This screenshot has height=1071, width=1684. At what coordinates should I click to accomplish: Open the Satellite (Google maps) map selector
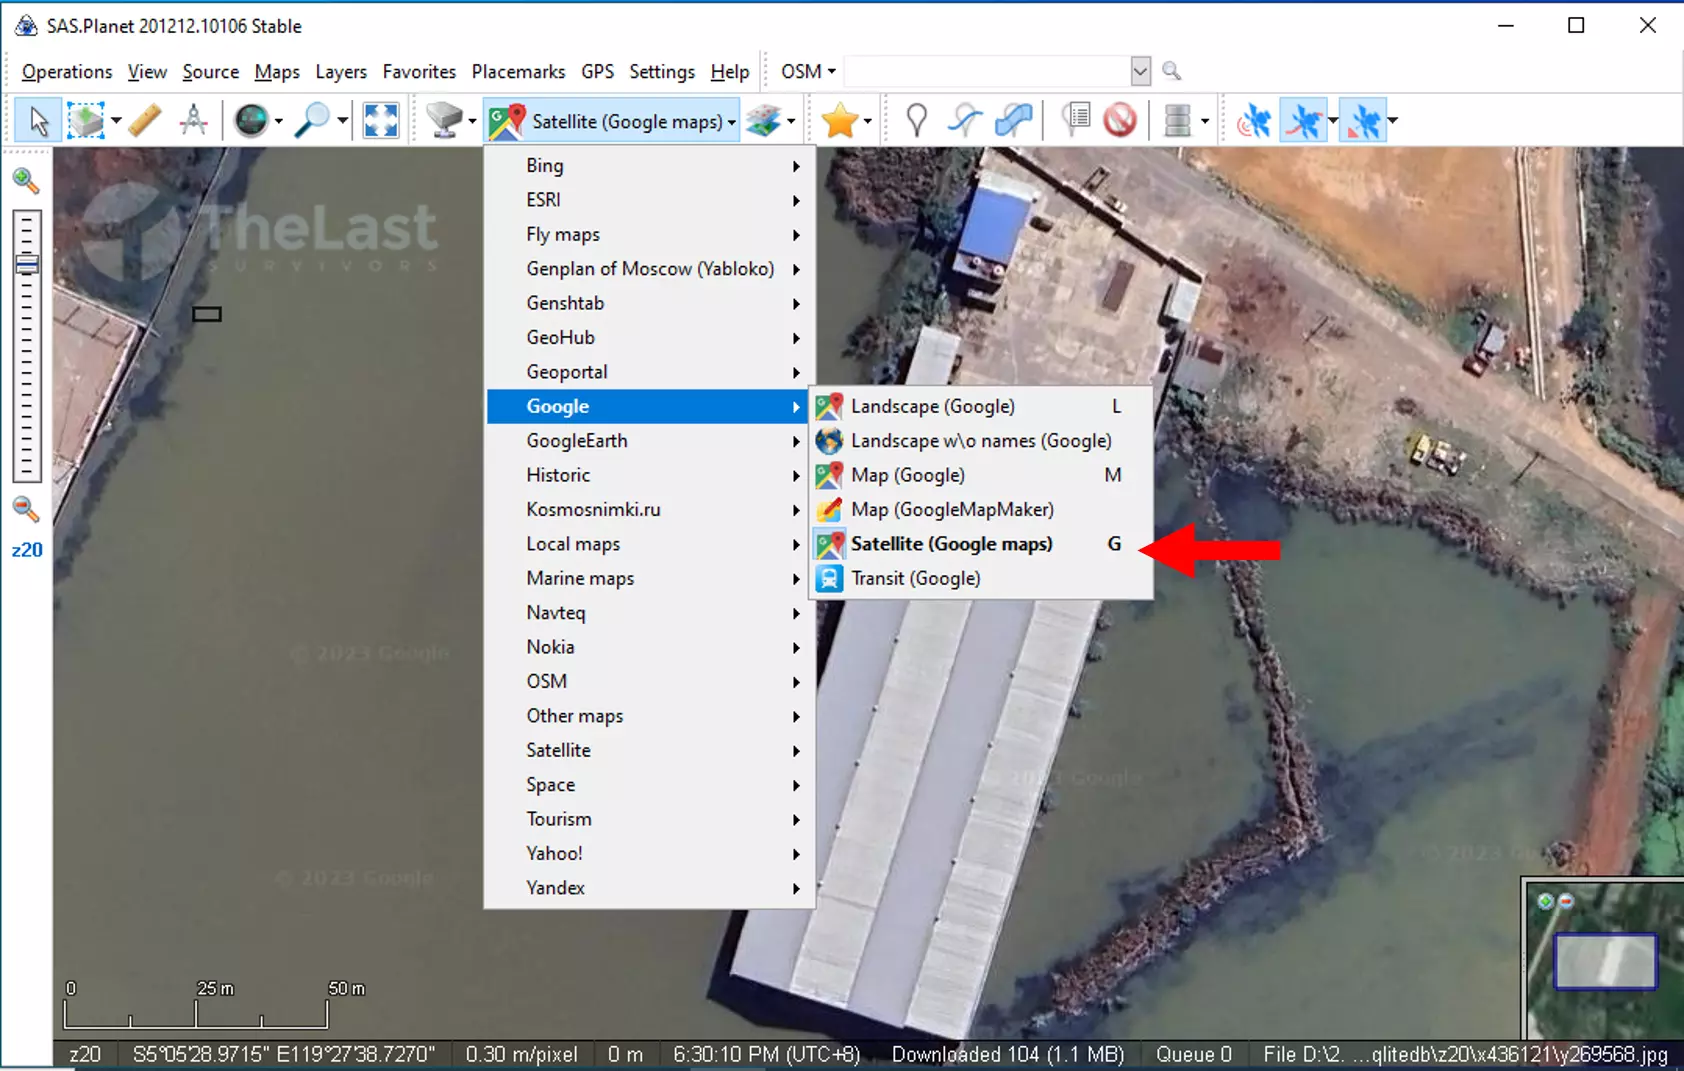click(x=612, y=121)
